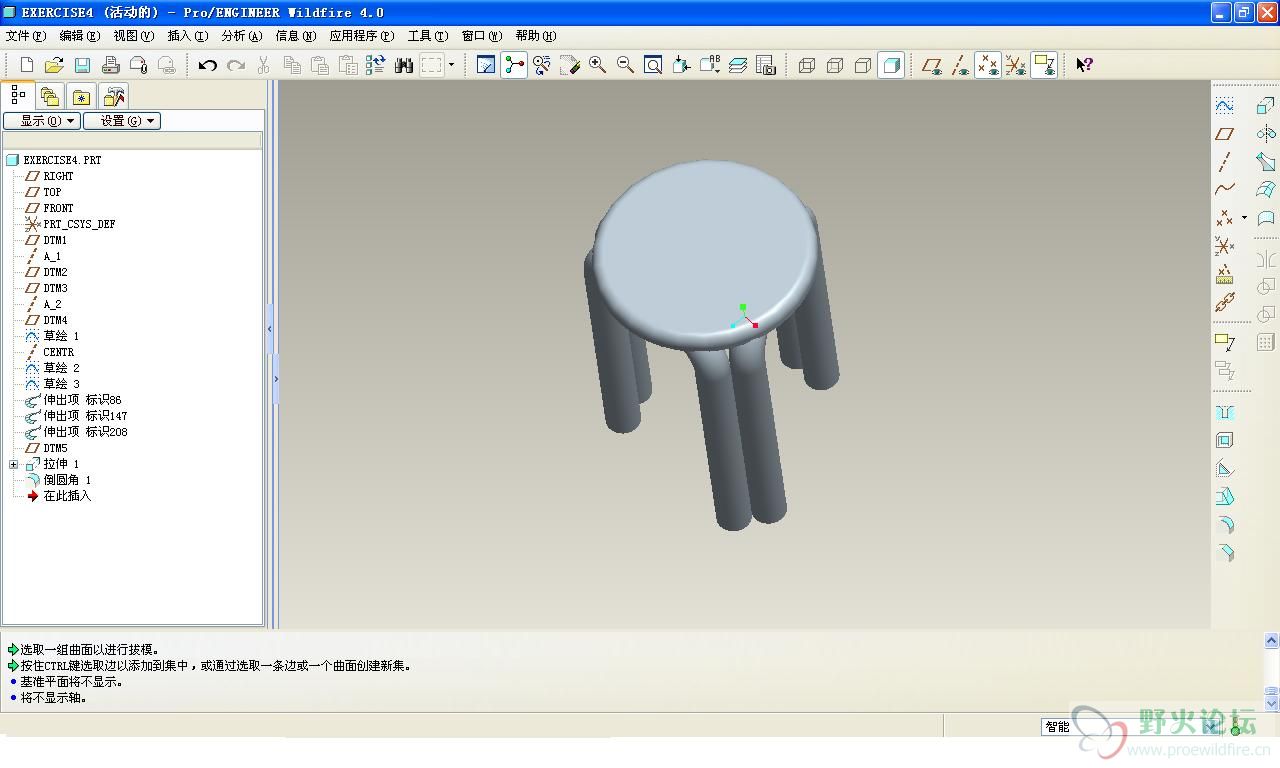Toggle annotation element display
Screen dimensions: 1280x768
click(1044, 65)
